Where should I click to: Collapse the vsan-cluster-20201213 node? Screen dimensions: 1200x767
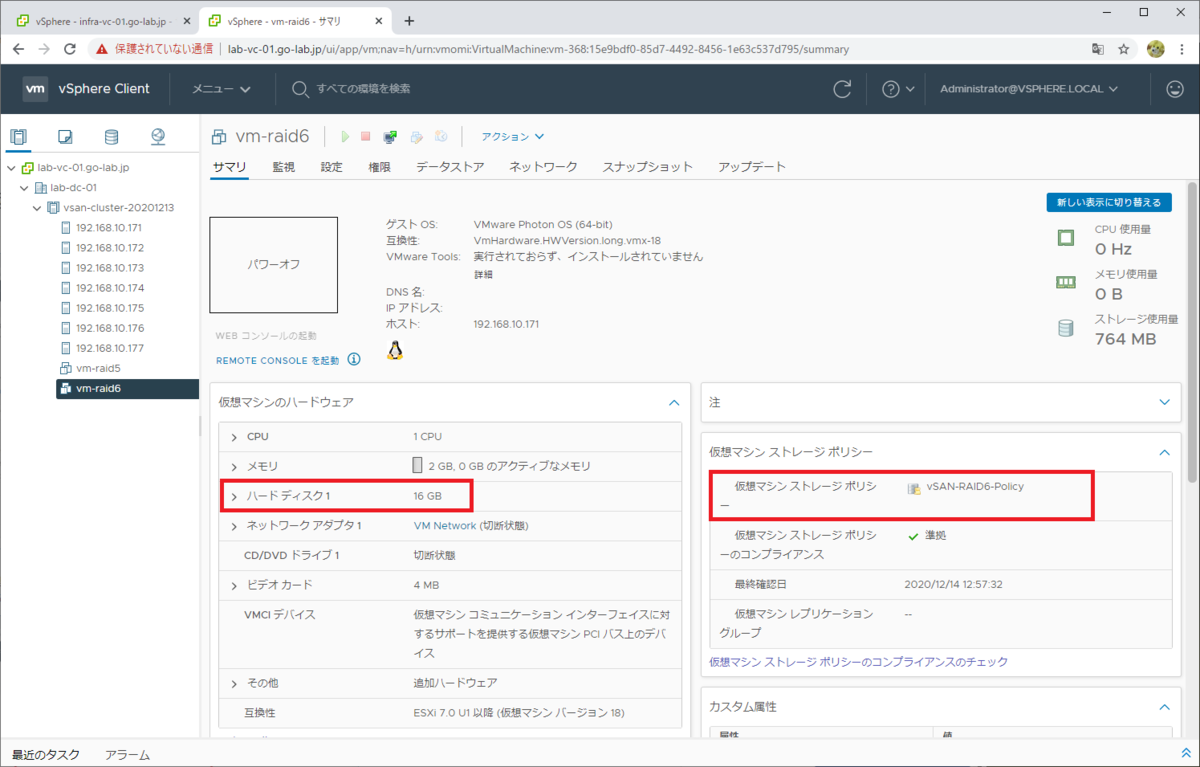pos(37,208)
